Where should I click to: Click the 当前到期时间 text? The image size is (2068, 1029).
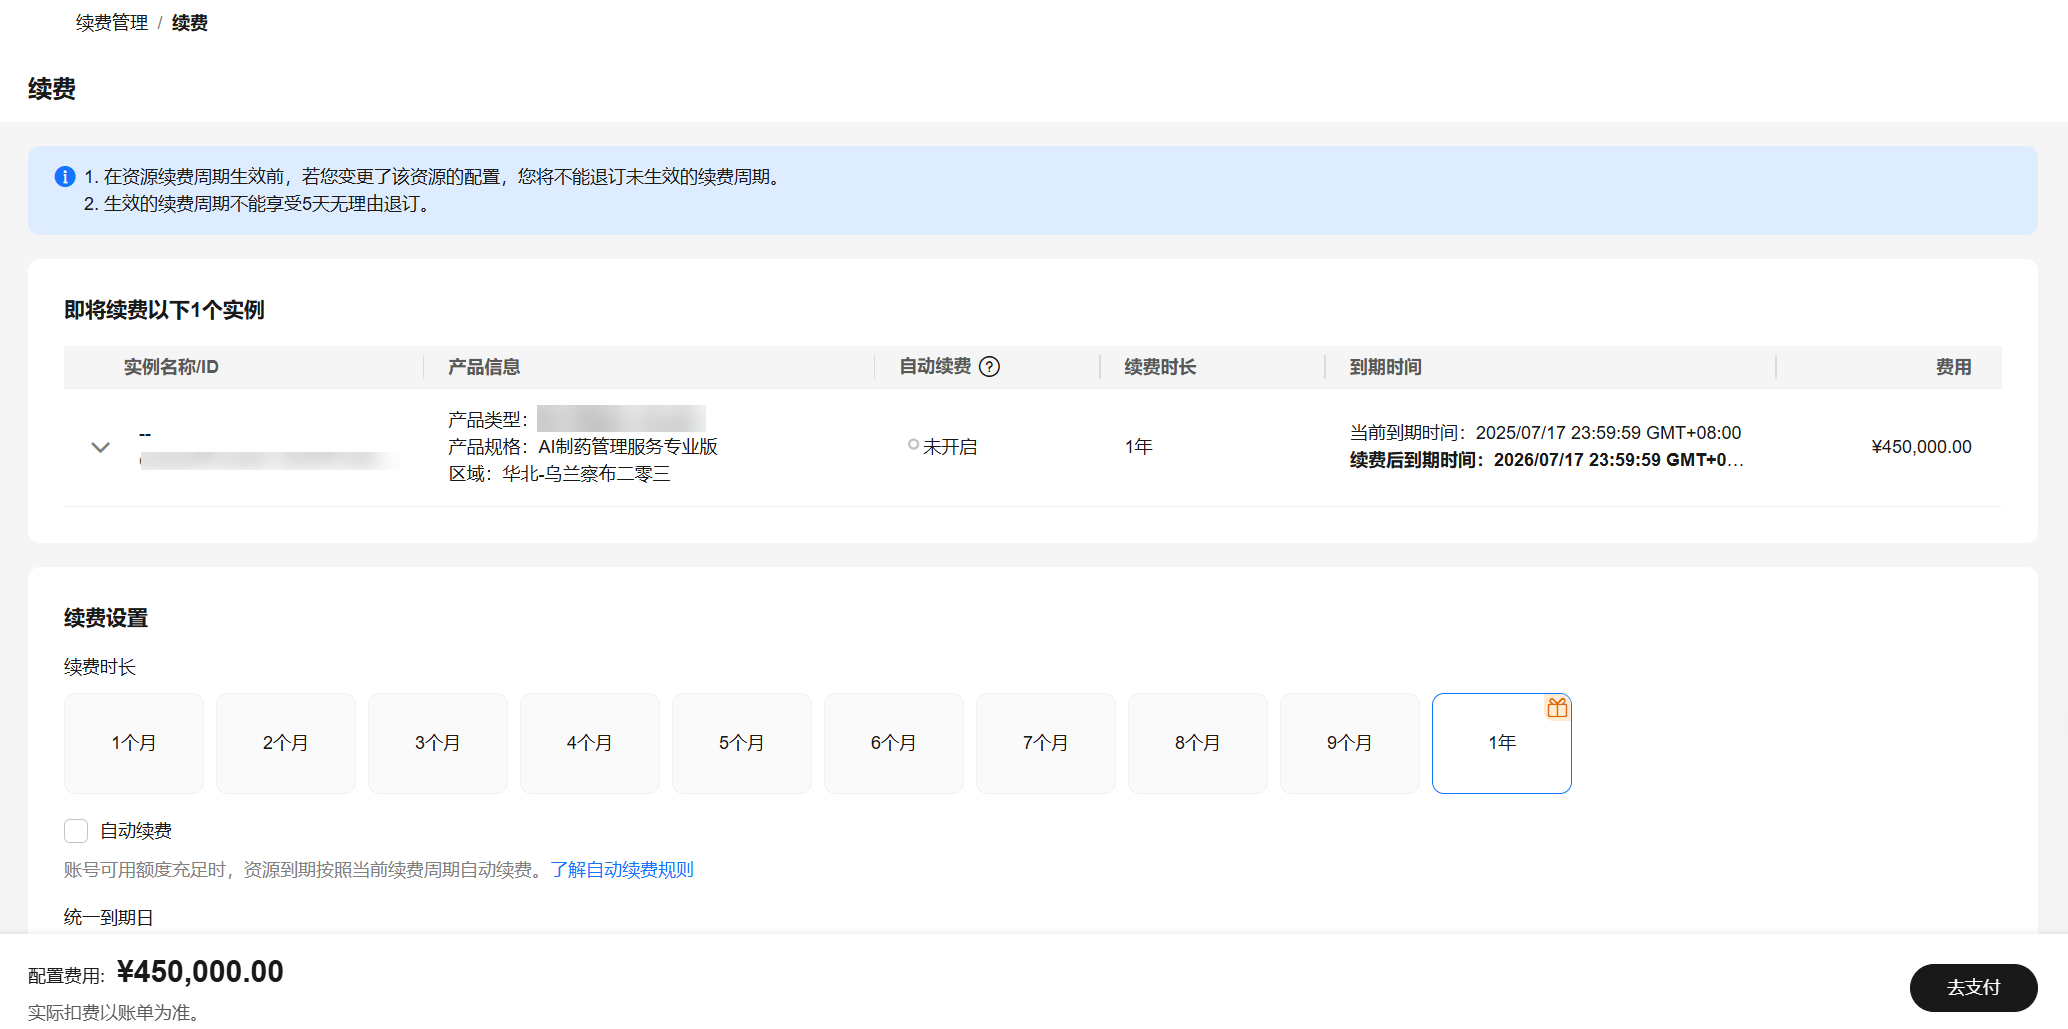click(x=1545, y=433)
